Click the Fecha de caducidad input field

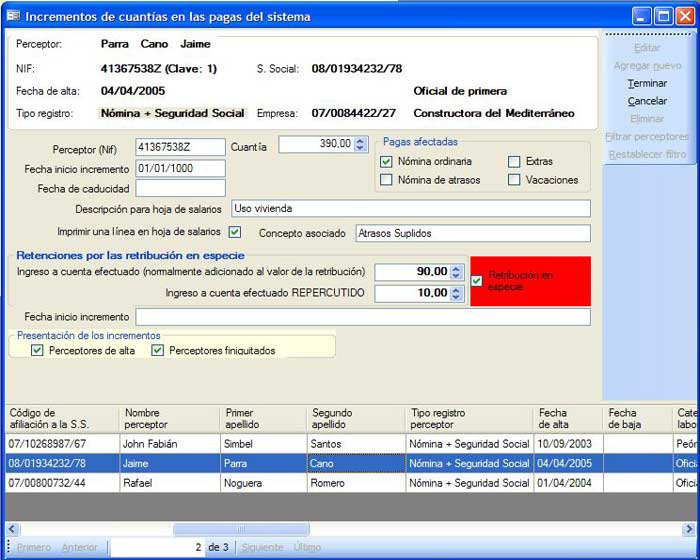point(181,188)
